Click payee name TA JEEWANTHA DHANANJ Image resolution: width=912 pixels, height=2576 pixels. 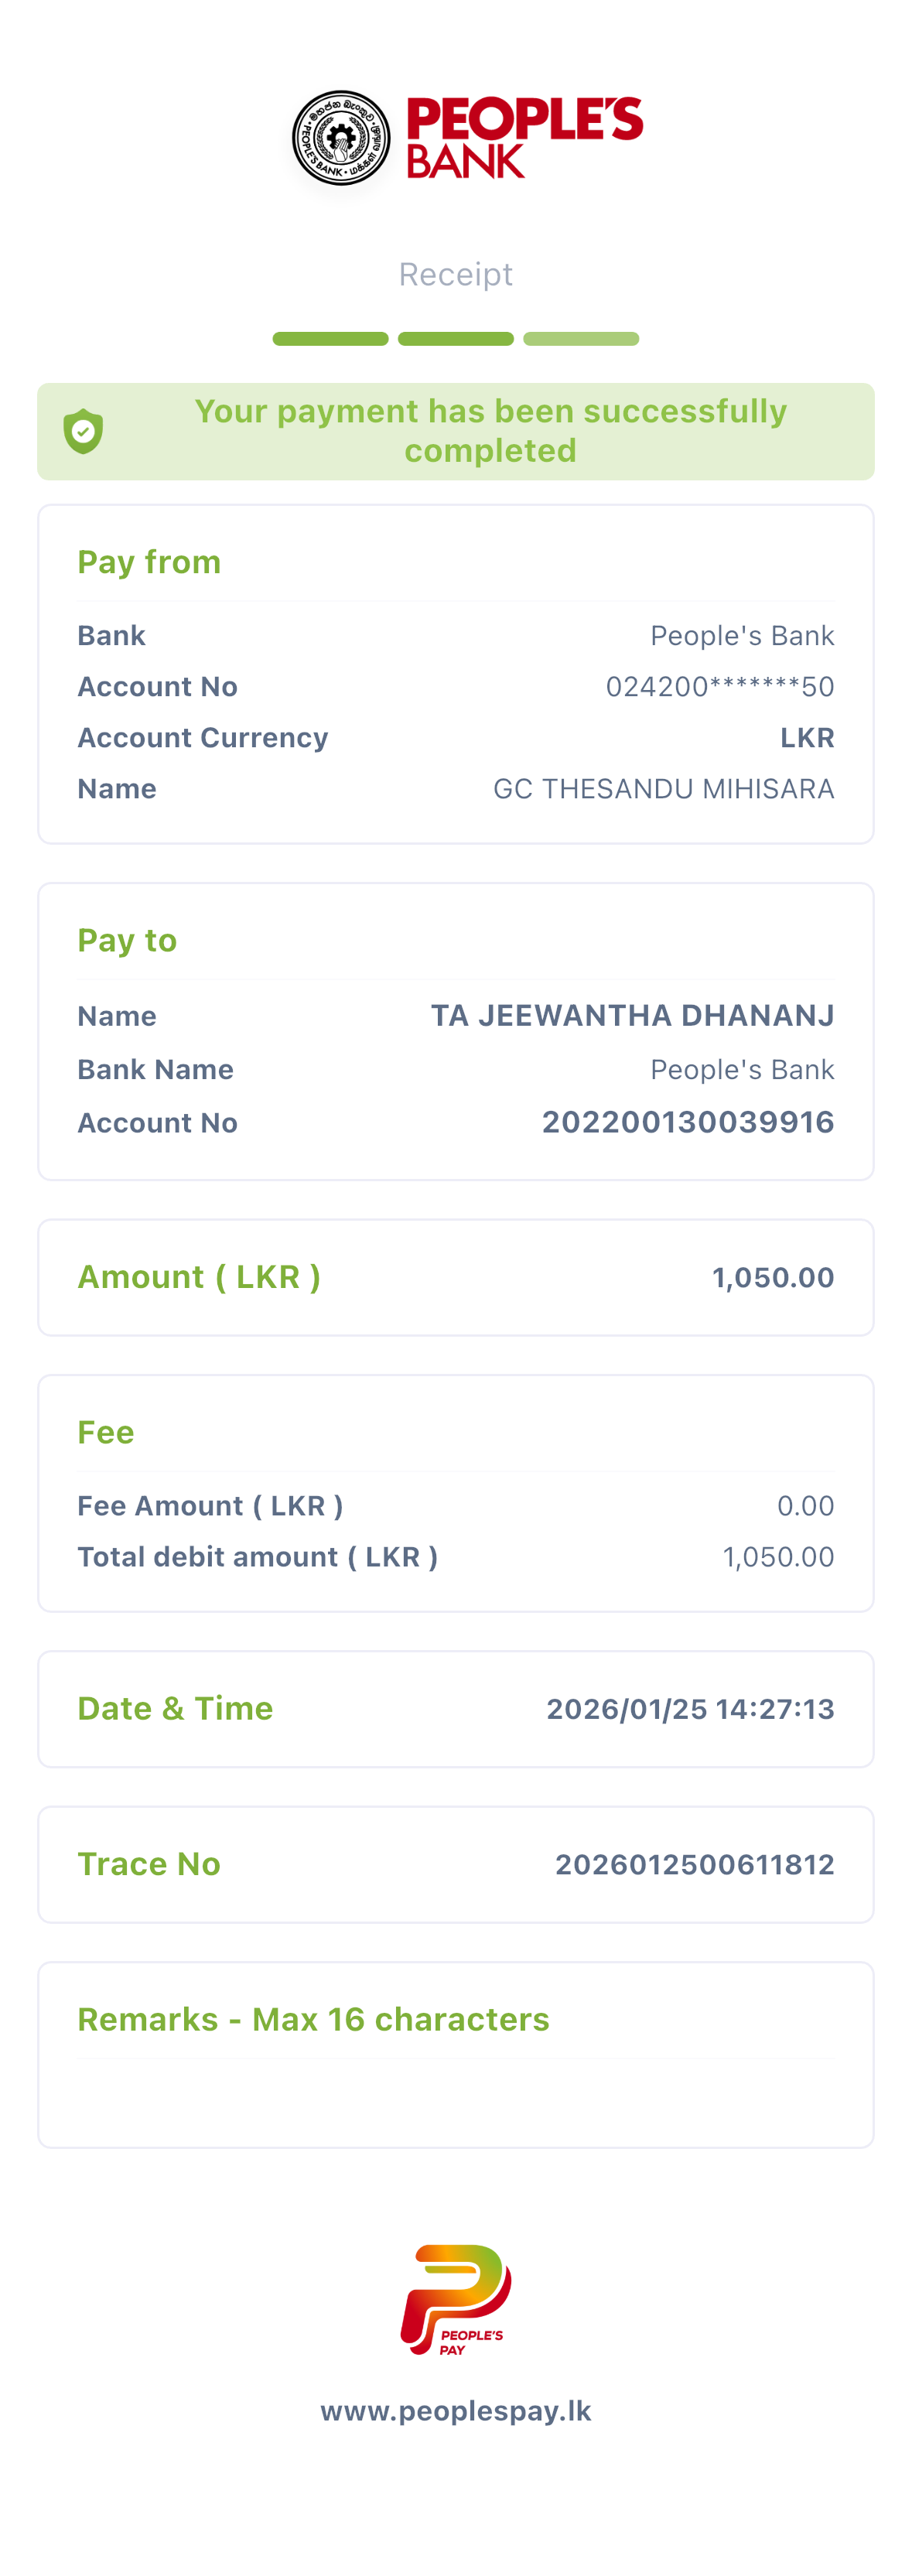(x=632, y=1015)
